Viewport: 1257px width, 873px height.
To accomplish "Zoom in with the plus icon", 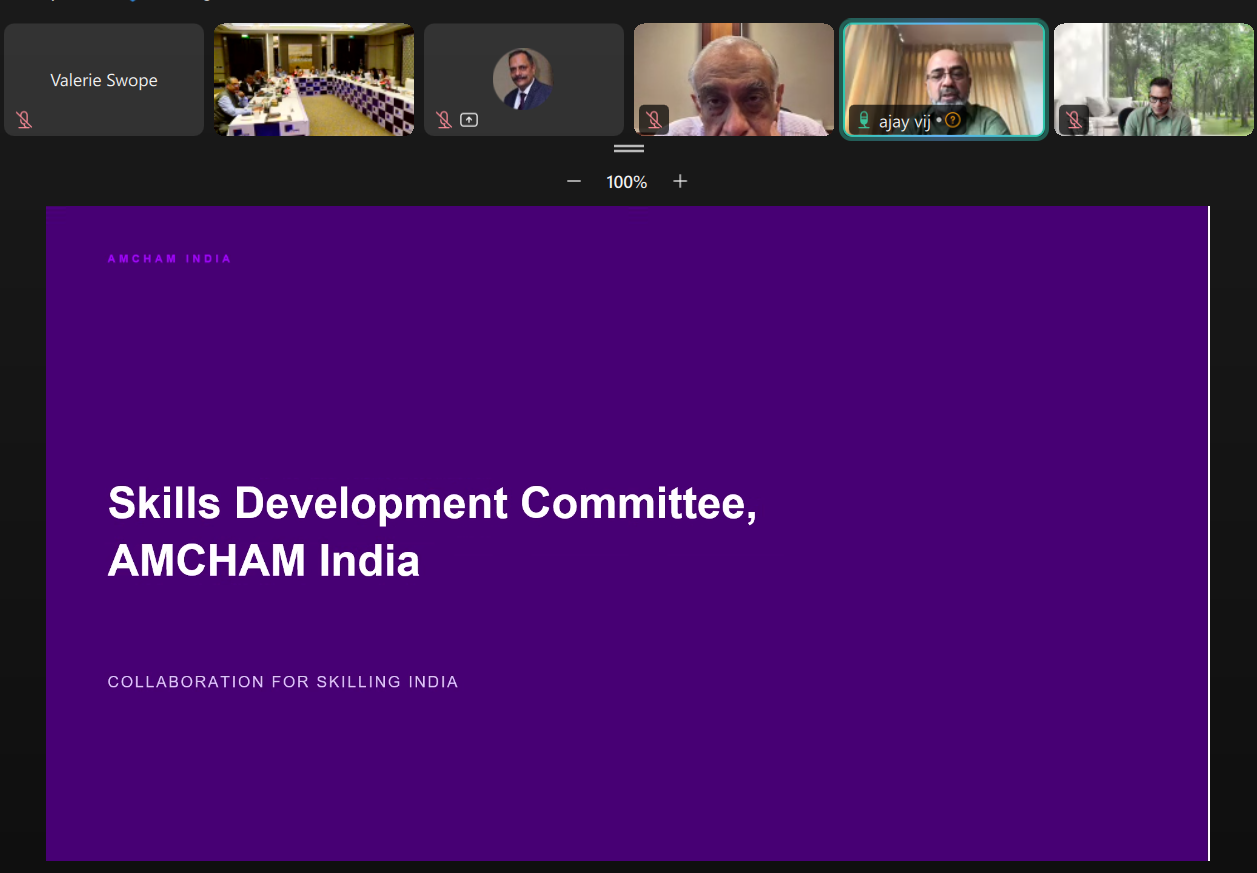I will pyautogui.click(x=680, y=181).
